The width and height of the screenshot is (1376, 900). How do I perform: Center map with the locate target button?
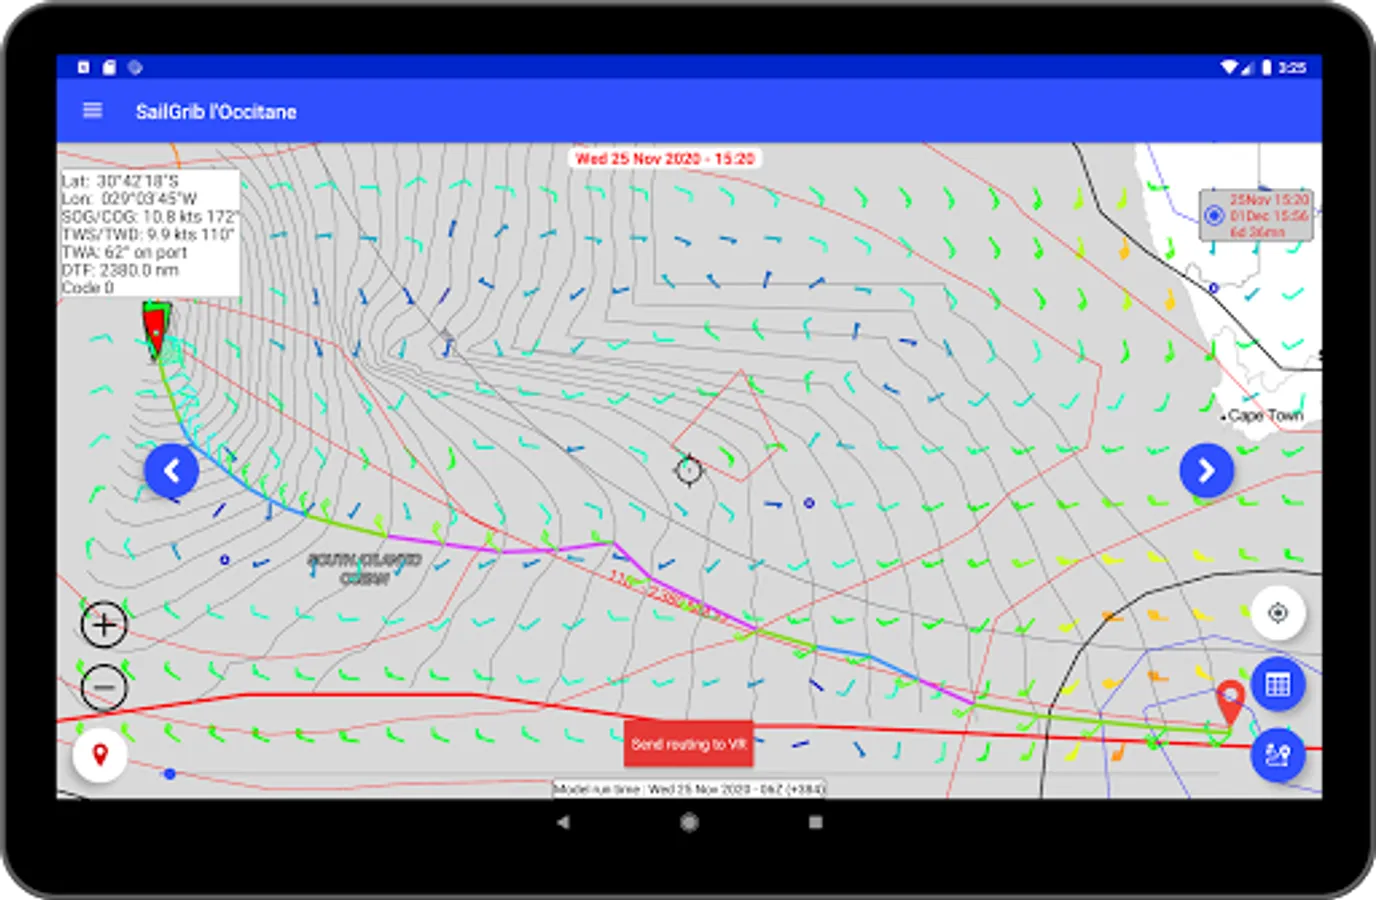(x=1278, y=613)
